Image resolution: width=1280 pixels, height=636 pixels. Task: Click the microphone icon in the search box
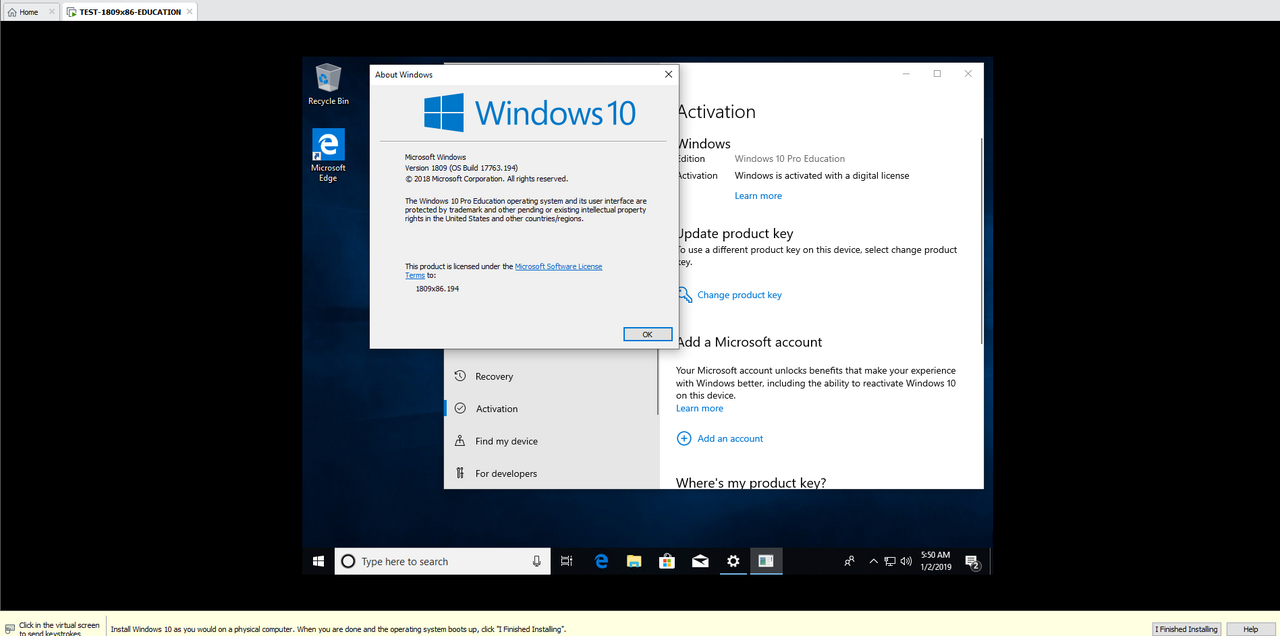coord(537,561)
